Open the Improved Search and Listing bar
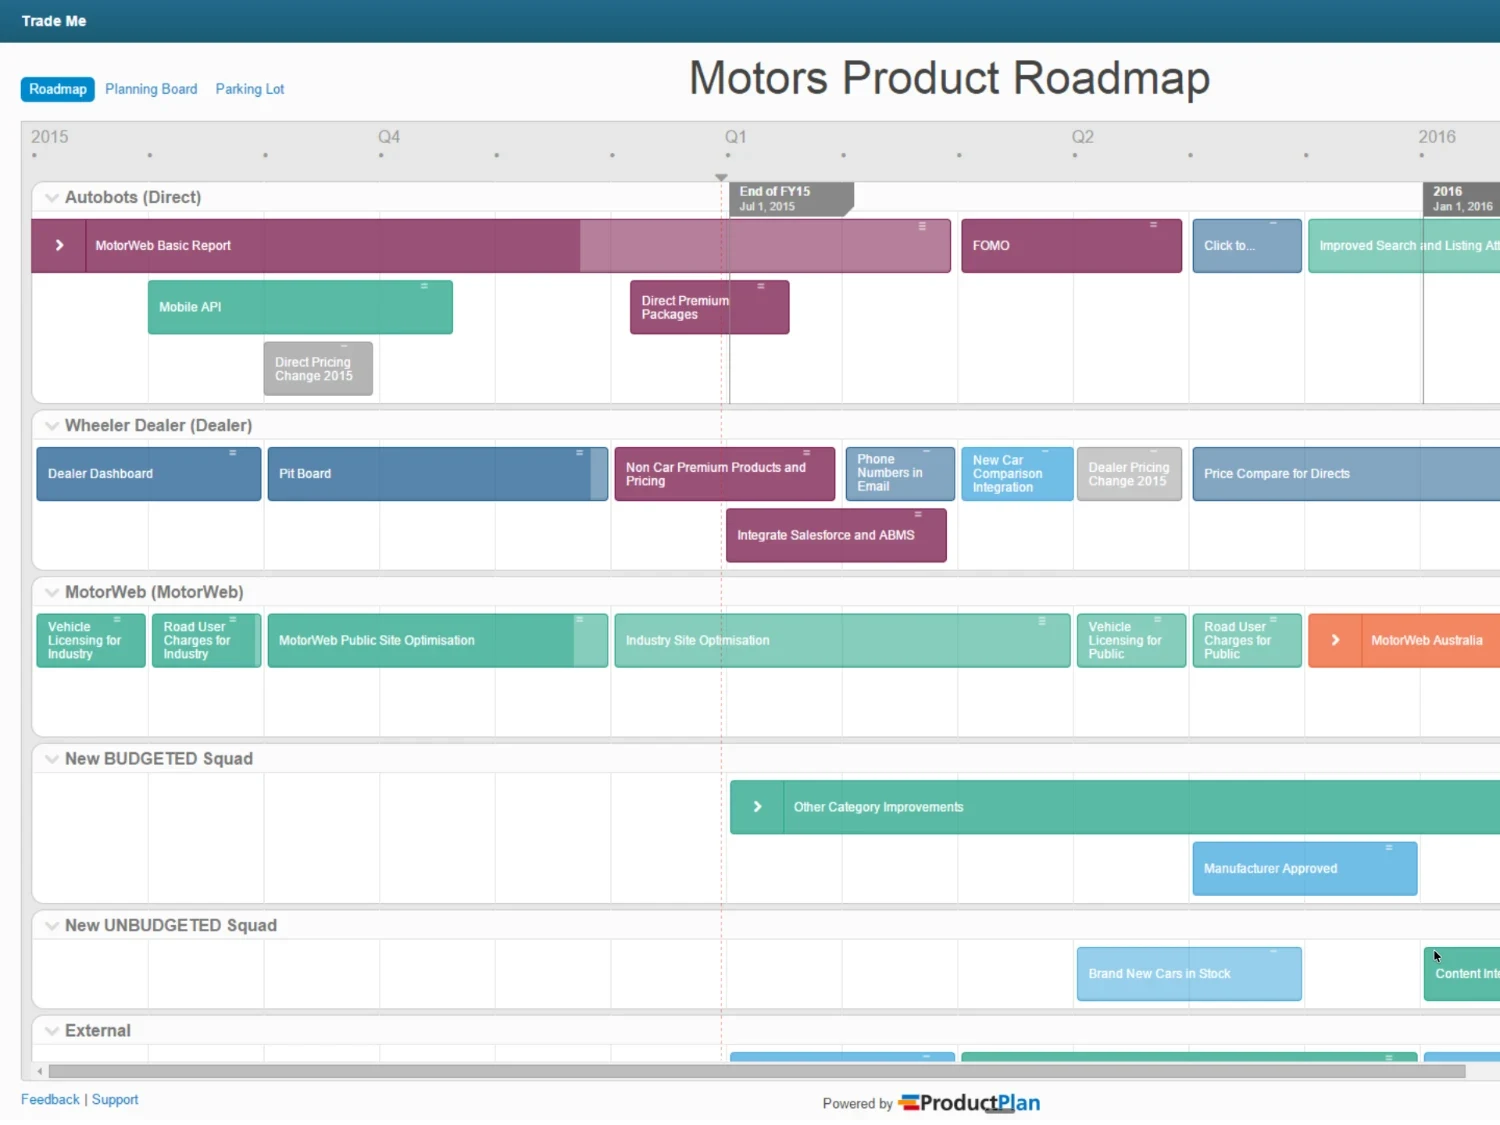The width and height of the screenshot is (1500, 1125). tap(1404, 246)
